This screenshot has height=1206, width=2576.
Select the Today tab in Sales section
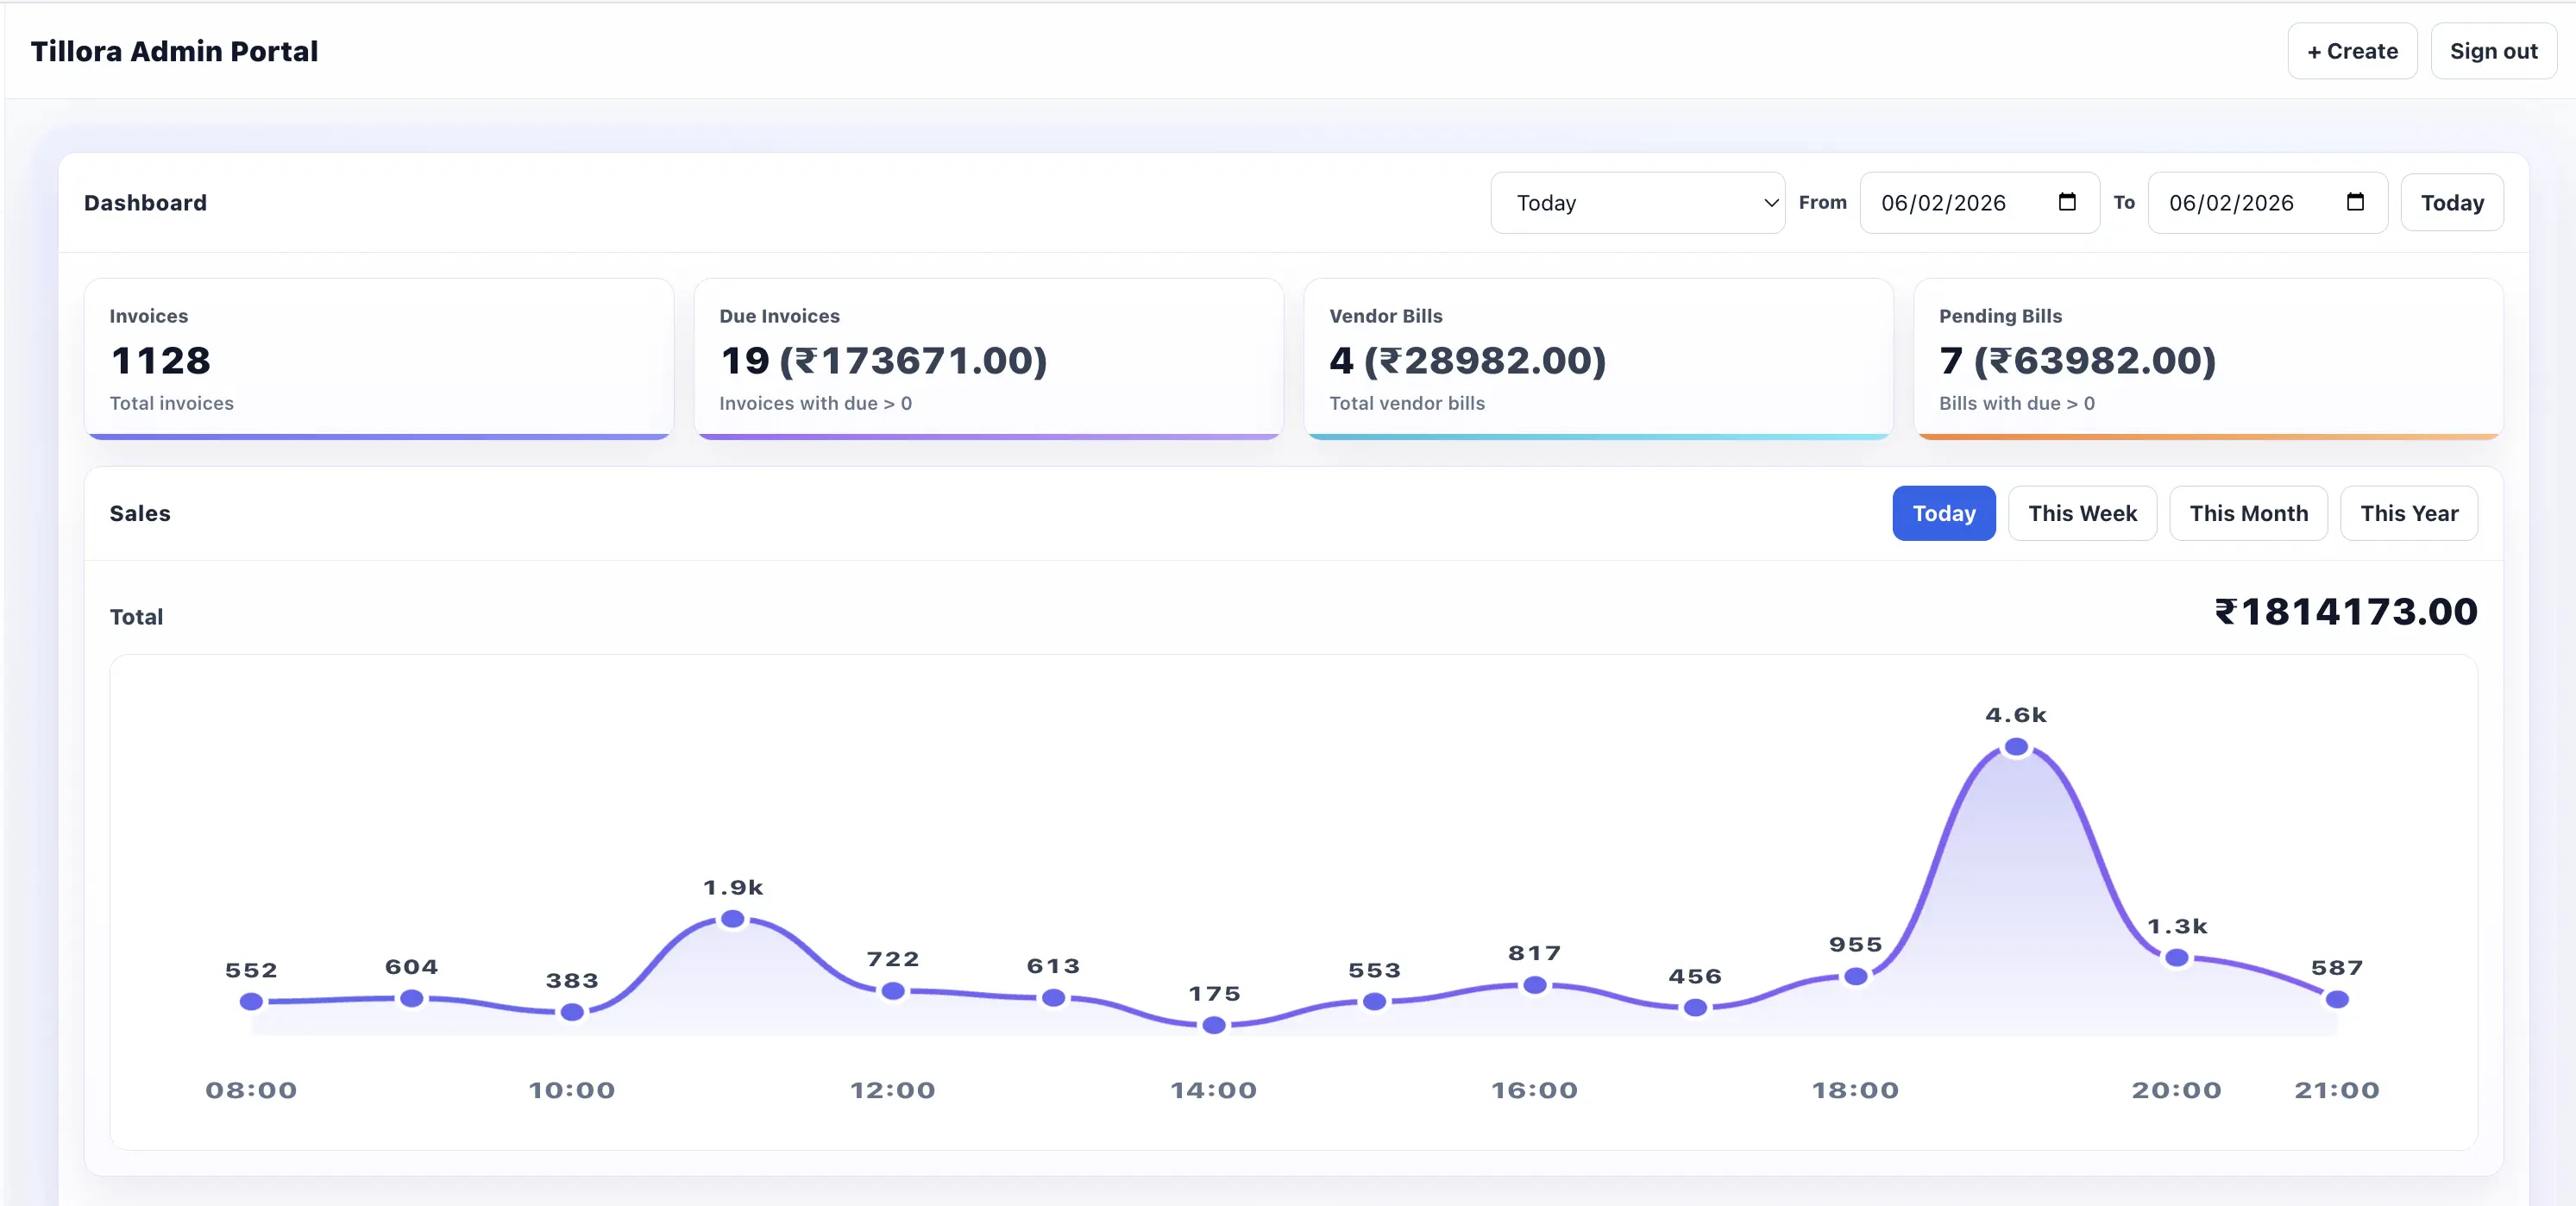(x=1943, y=513)
